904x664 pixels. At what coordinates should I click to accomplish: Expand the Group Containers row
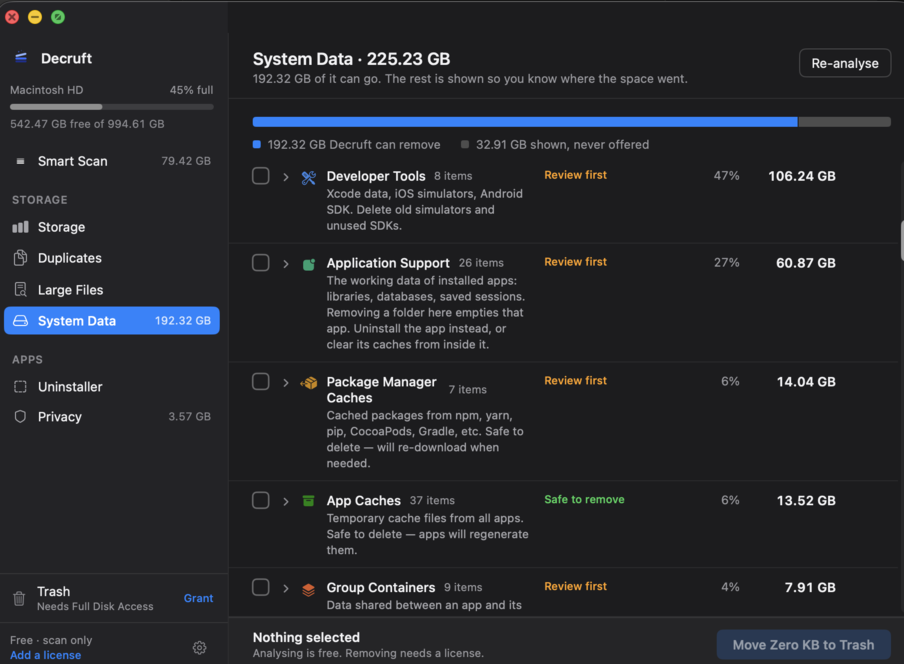tap(285, 588)
